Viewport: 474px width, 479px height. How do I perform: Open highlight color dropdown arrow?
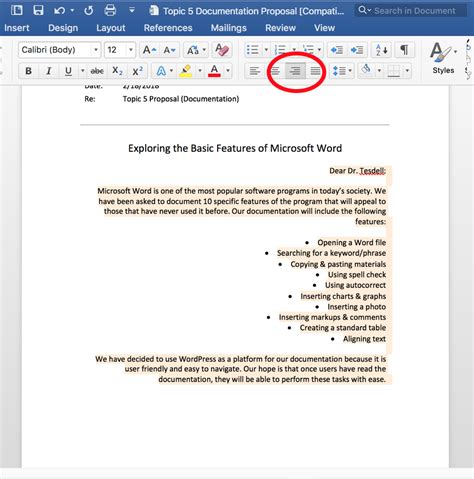pos(200,71)
